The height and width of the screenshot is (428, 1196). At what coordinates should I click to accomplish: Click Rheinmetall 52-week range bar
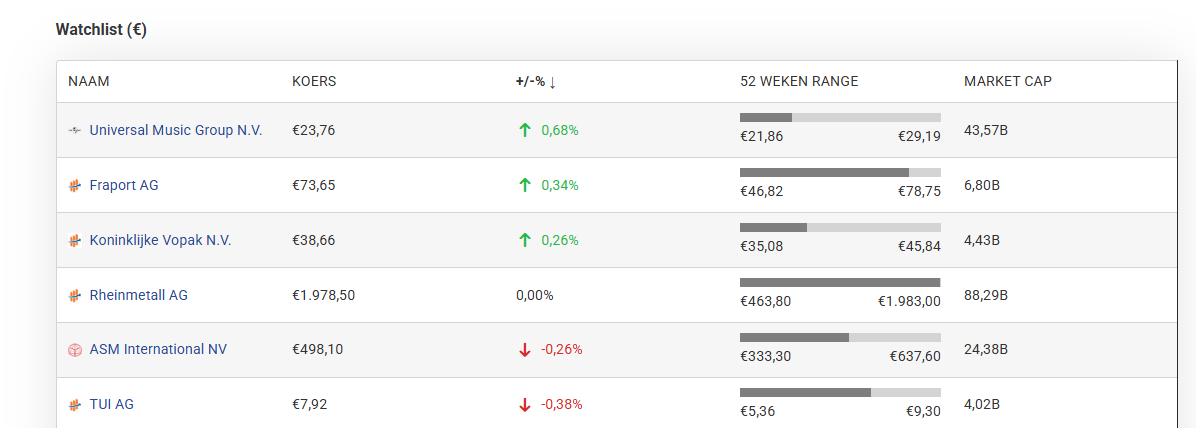tap(840, 282)
